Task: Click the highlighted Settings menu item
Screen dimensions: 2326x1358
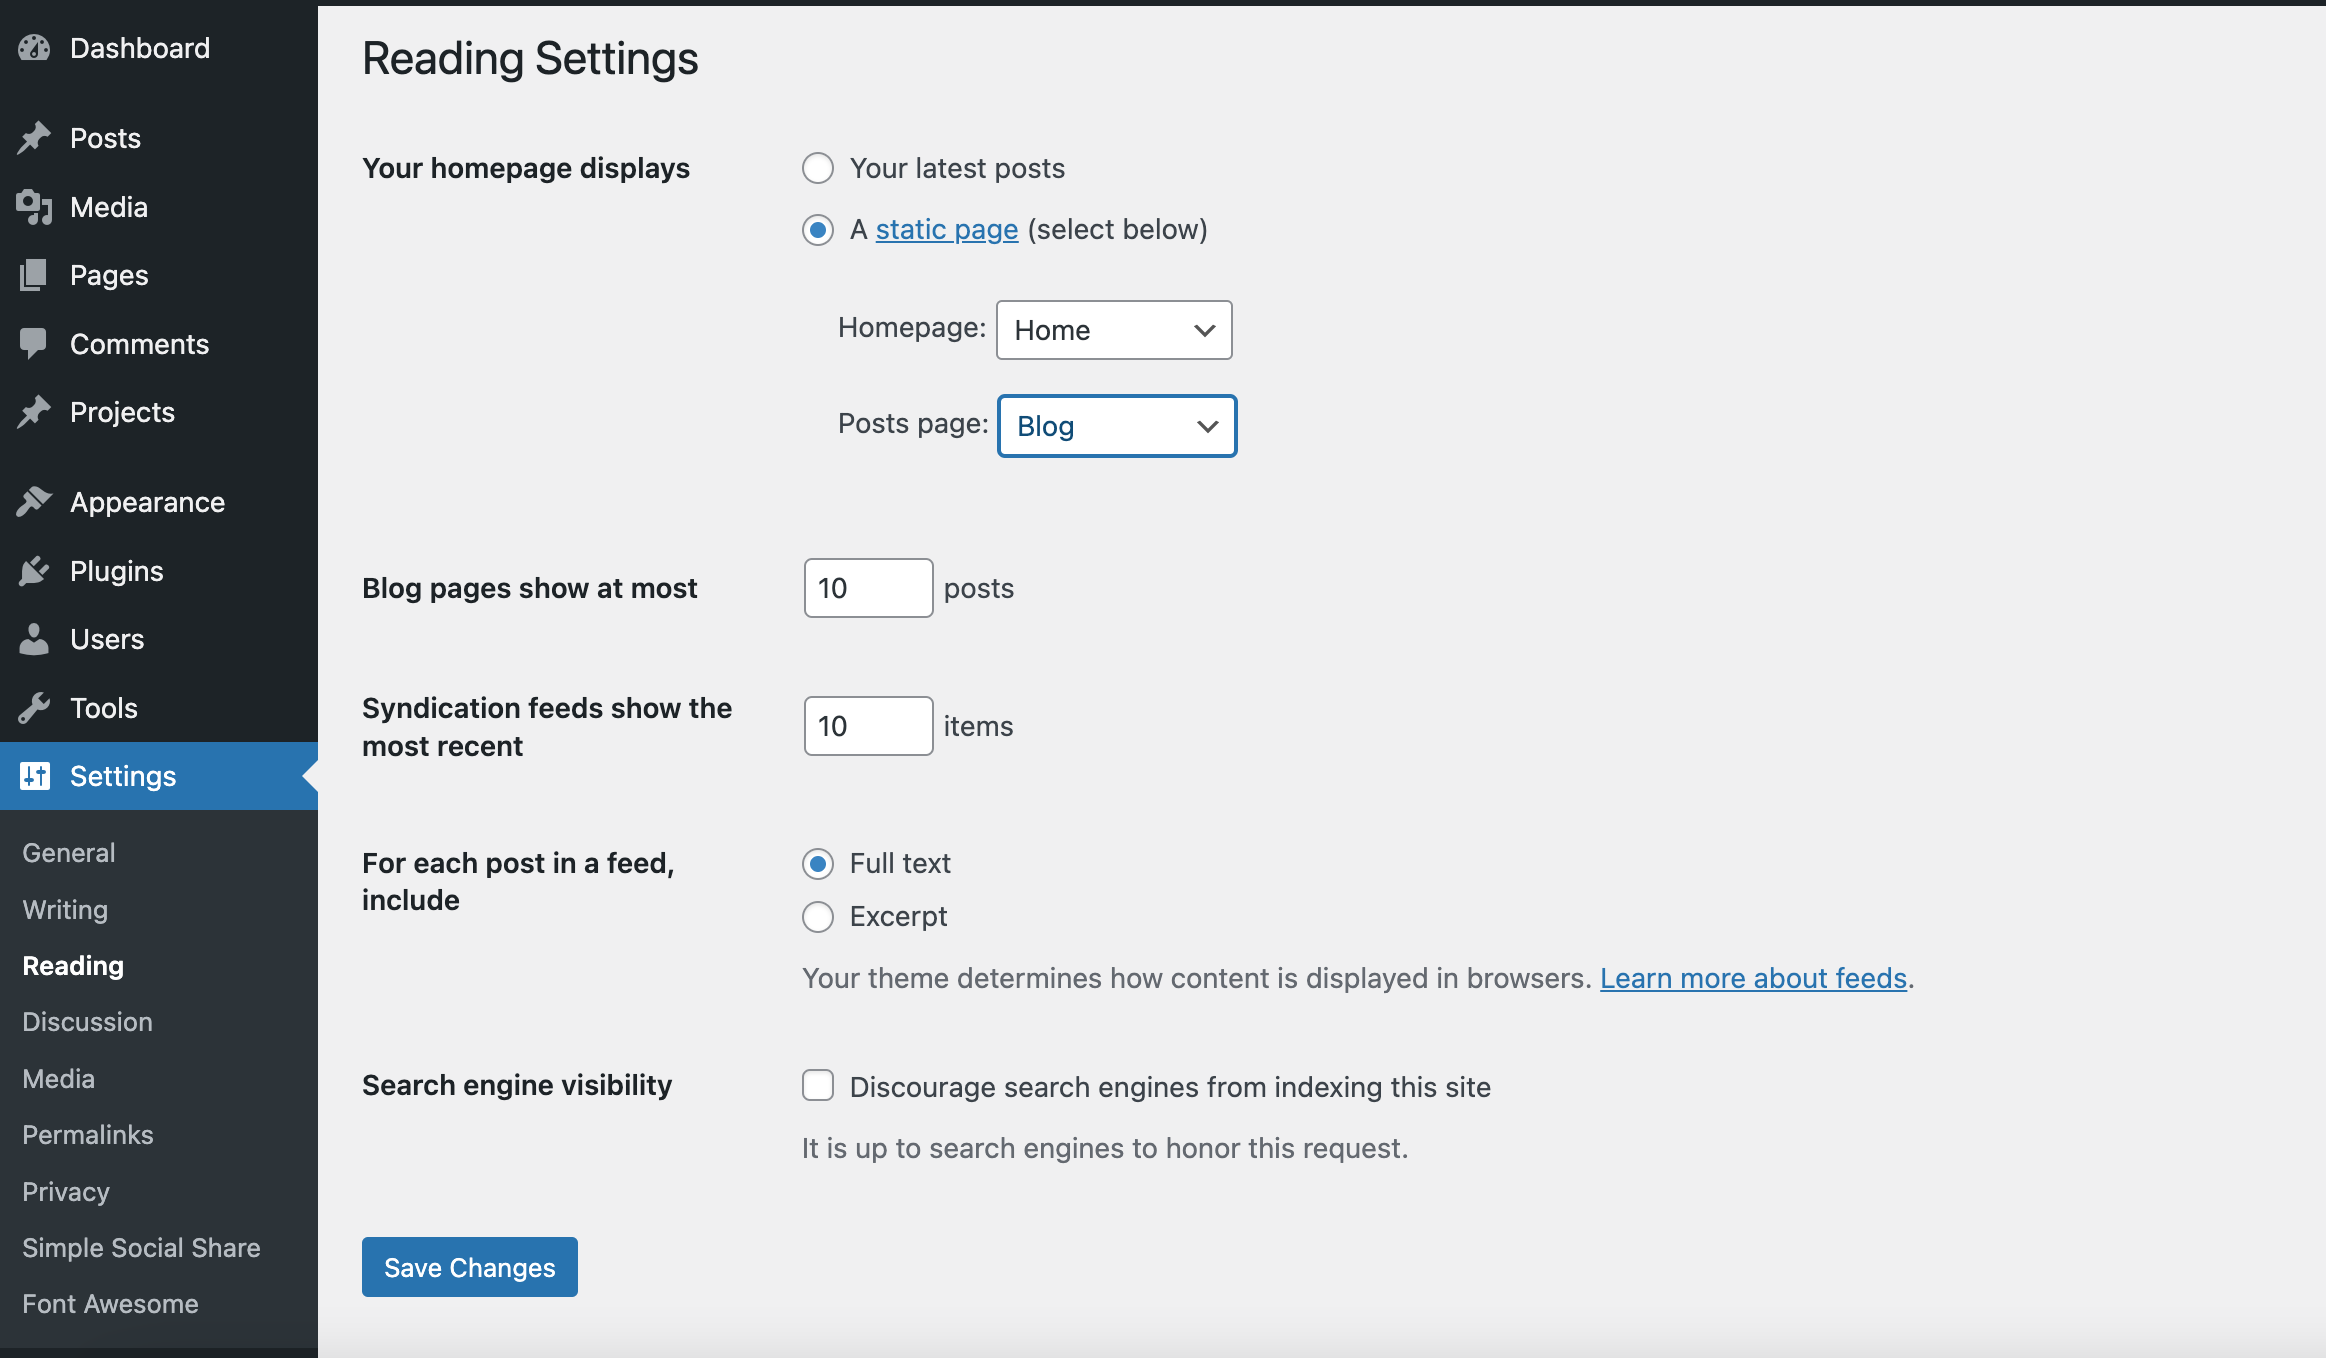Action: (159, 776)
